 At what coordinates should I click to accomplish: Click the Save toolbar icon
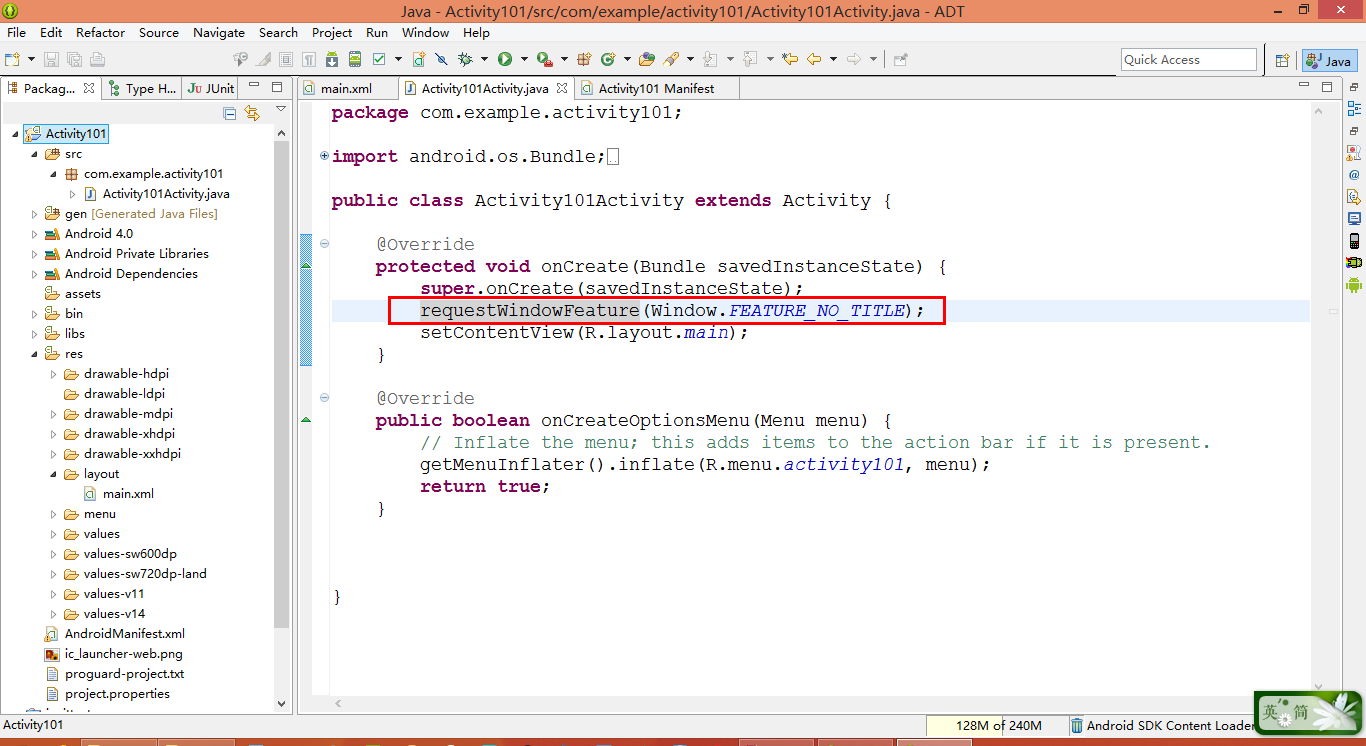click(x=51, y=59)
